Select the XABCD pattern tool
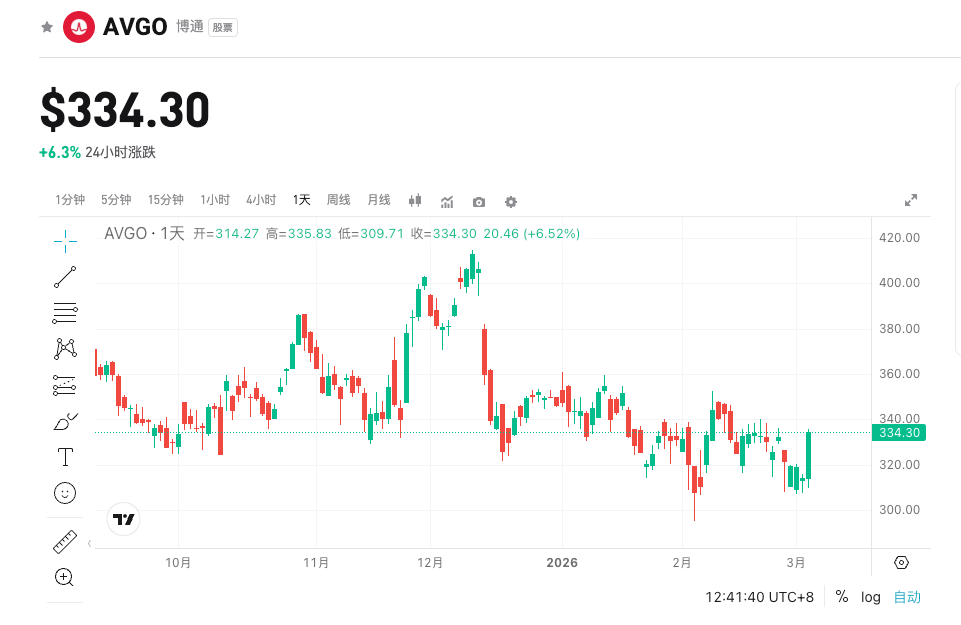This screenshot has height=625, width=961. [64, 348]
